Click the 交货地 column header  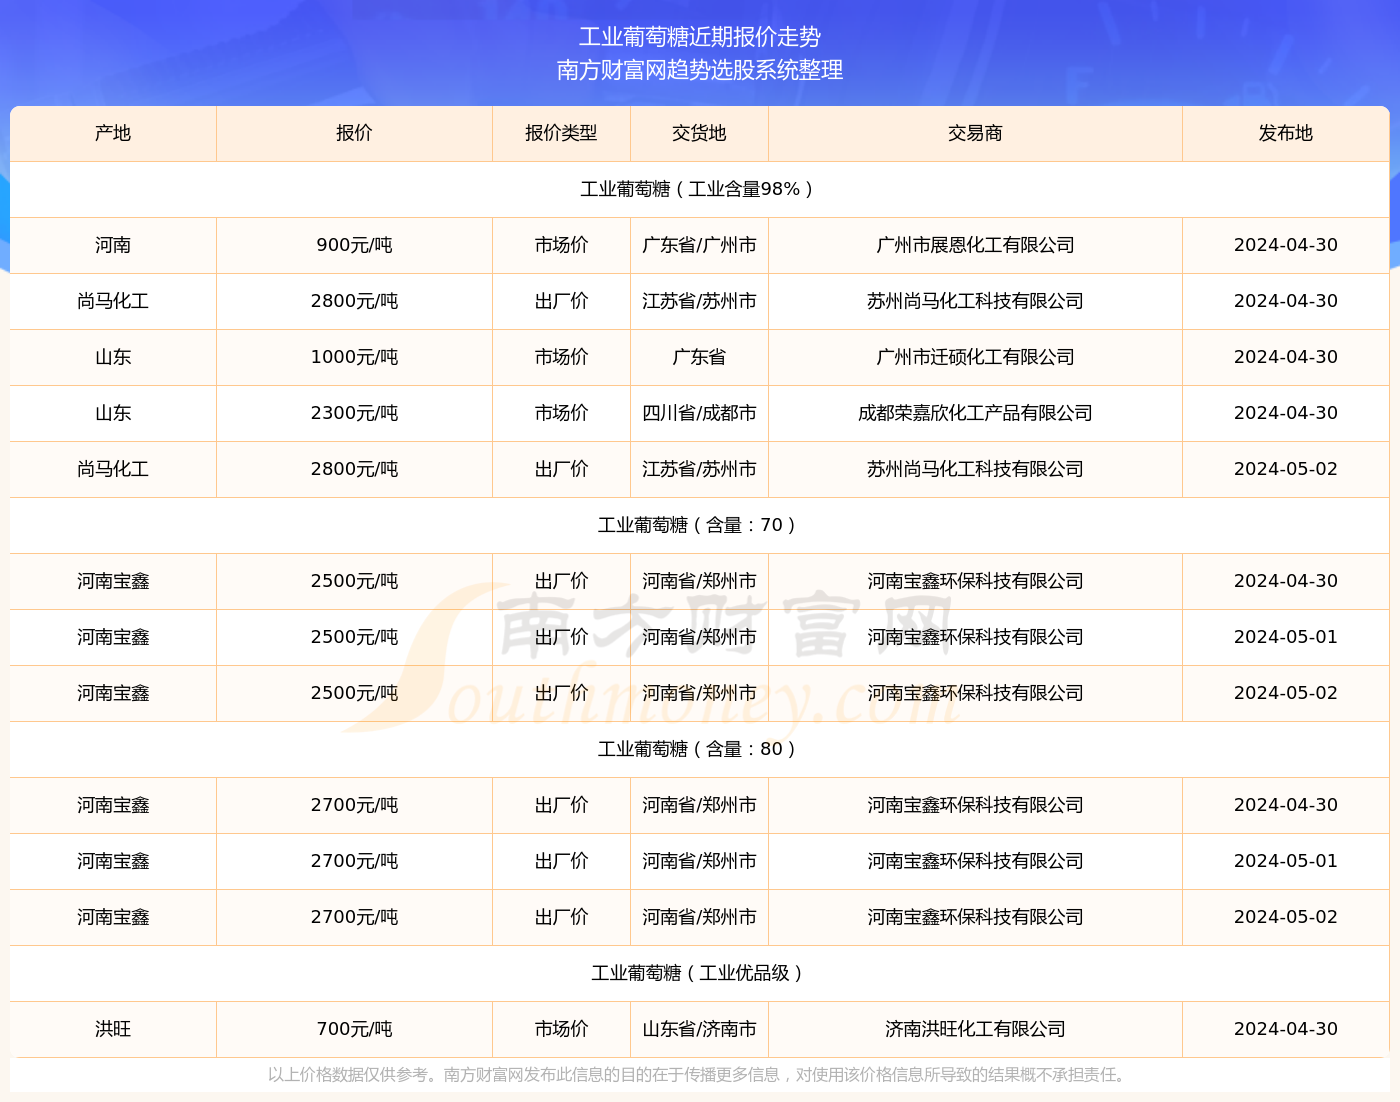point(699,133)
